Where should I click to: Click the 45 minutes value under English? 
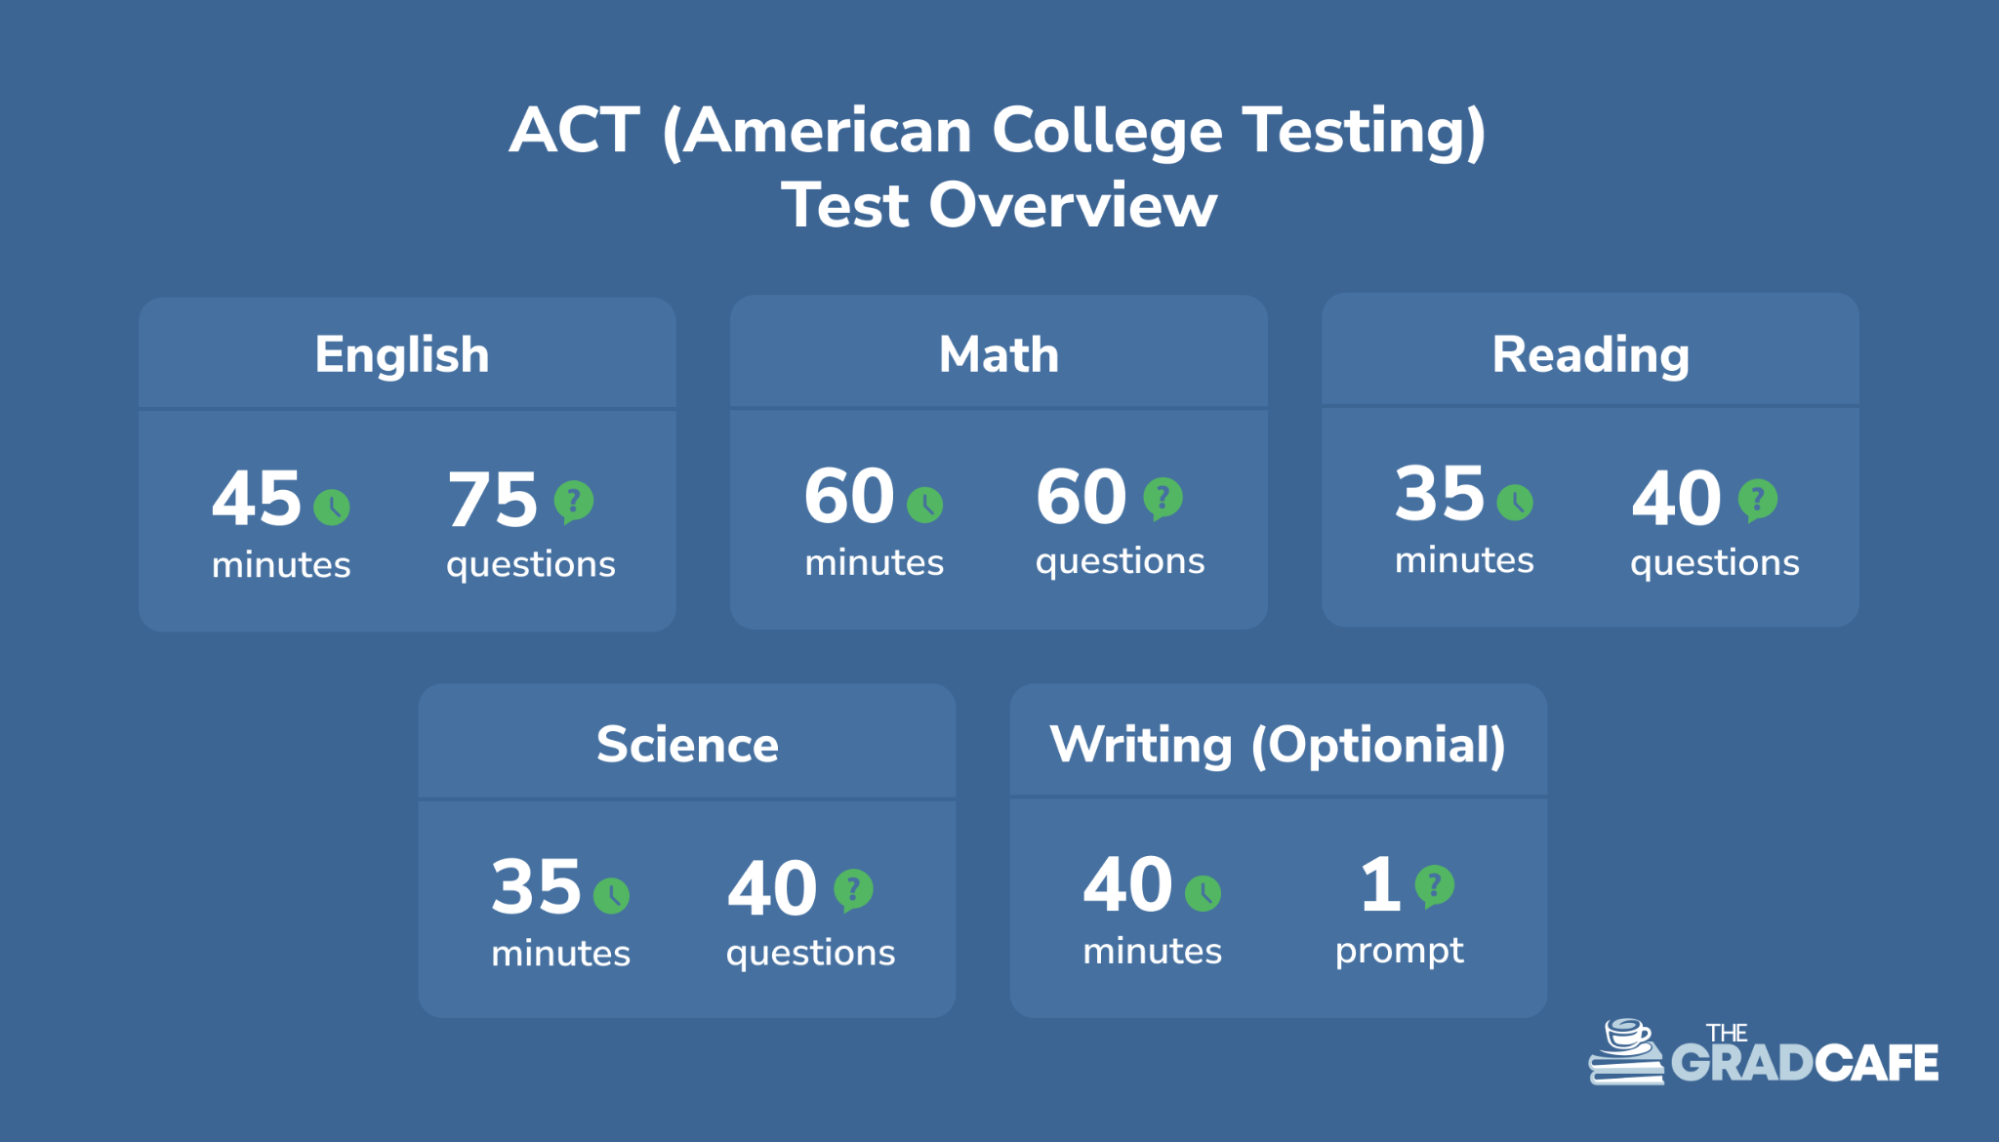point(258,499)
